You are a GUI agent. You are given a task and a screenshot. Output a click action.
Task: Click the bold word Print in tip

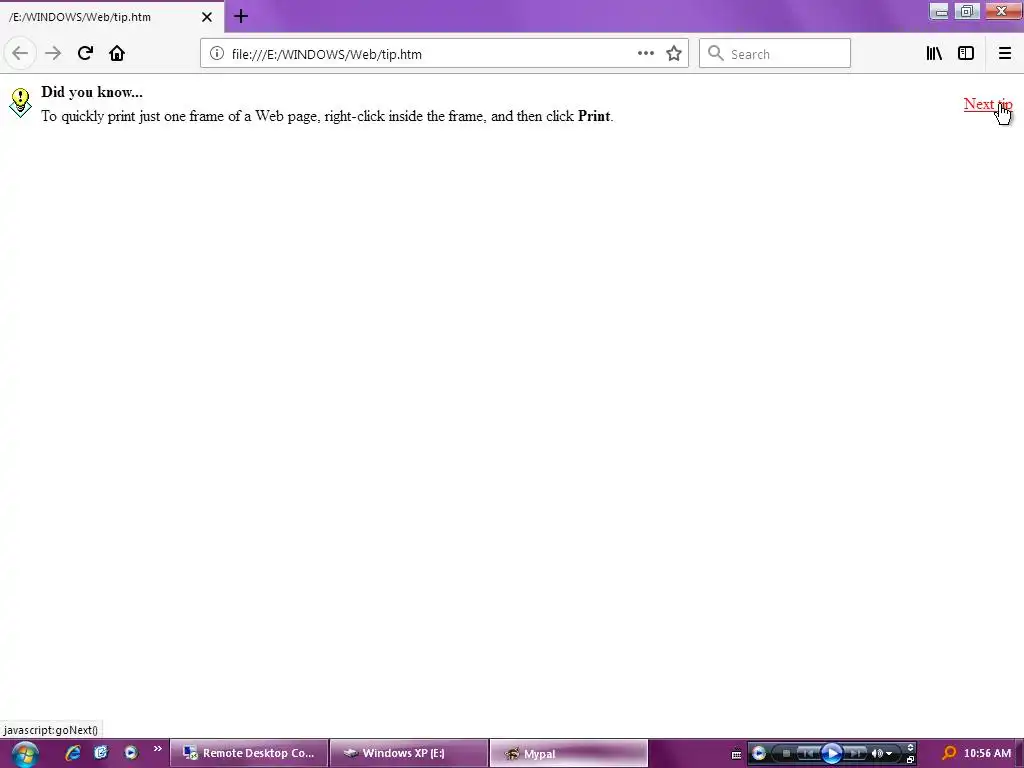point(594,116)
